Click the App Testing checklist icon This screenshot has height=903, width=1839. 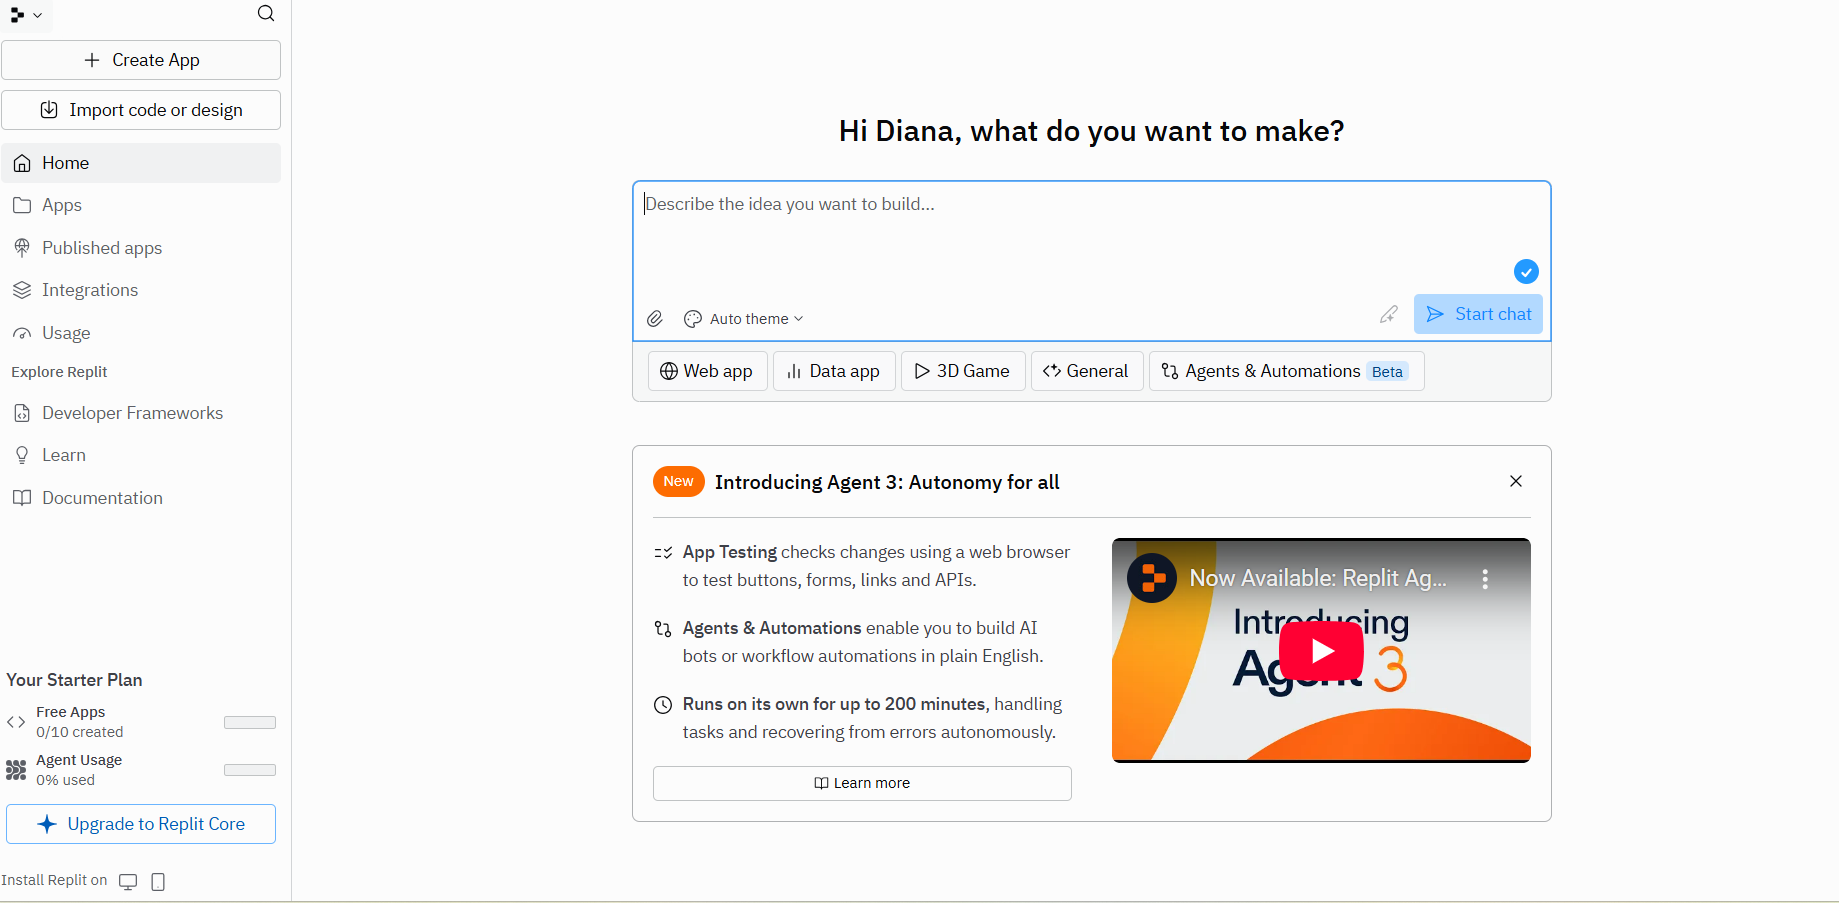(663, 552)
